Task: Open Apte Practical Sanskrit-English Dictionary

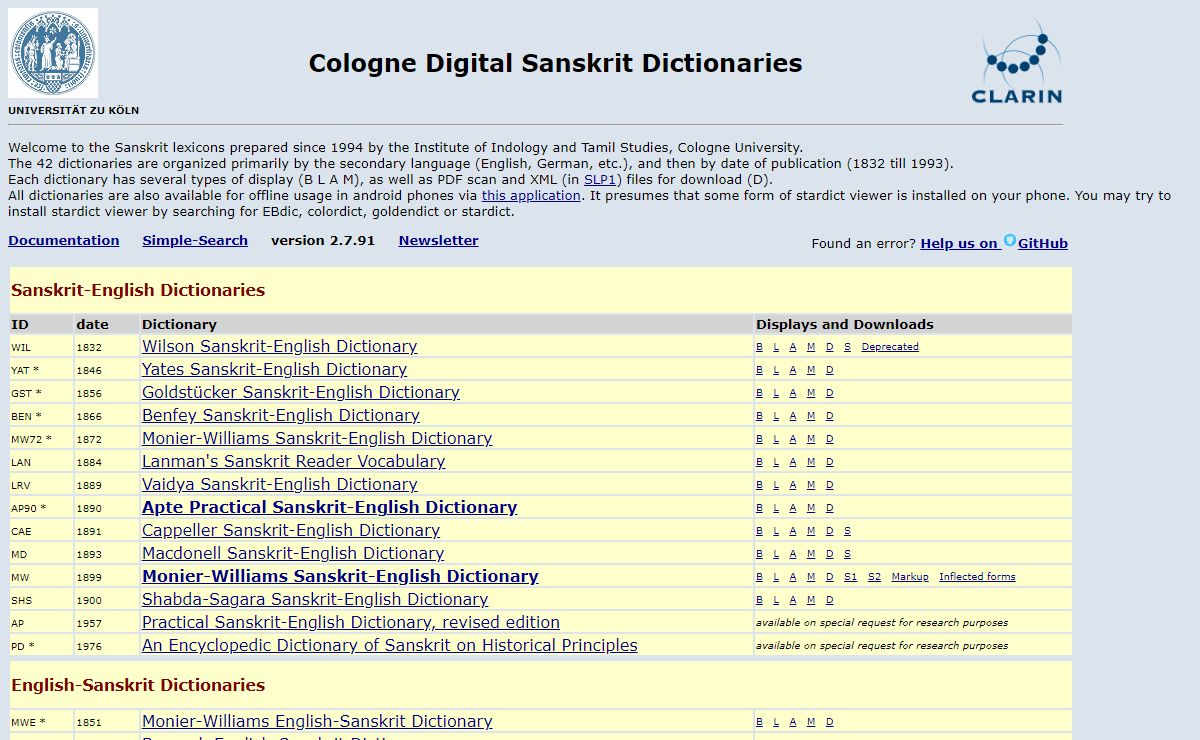Action: pyautogui.click(x=329, y=508)
